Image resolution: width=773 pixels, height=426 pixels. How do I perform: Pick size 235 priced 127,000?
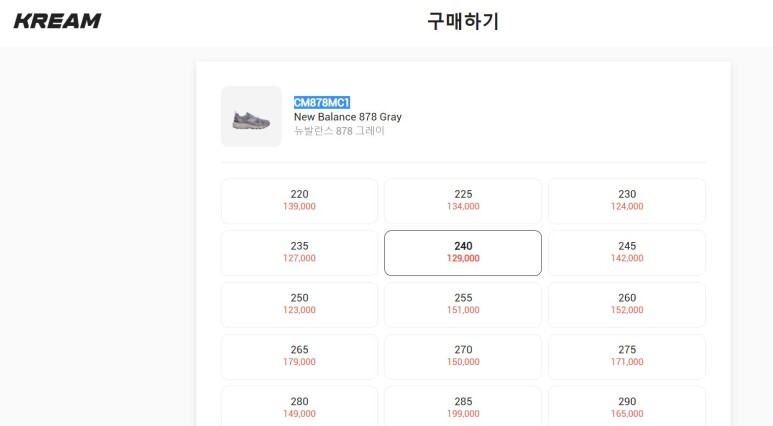[x=299, y=253]
